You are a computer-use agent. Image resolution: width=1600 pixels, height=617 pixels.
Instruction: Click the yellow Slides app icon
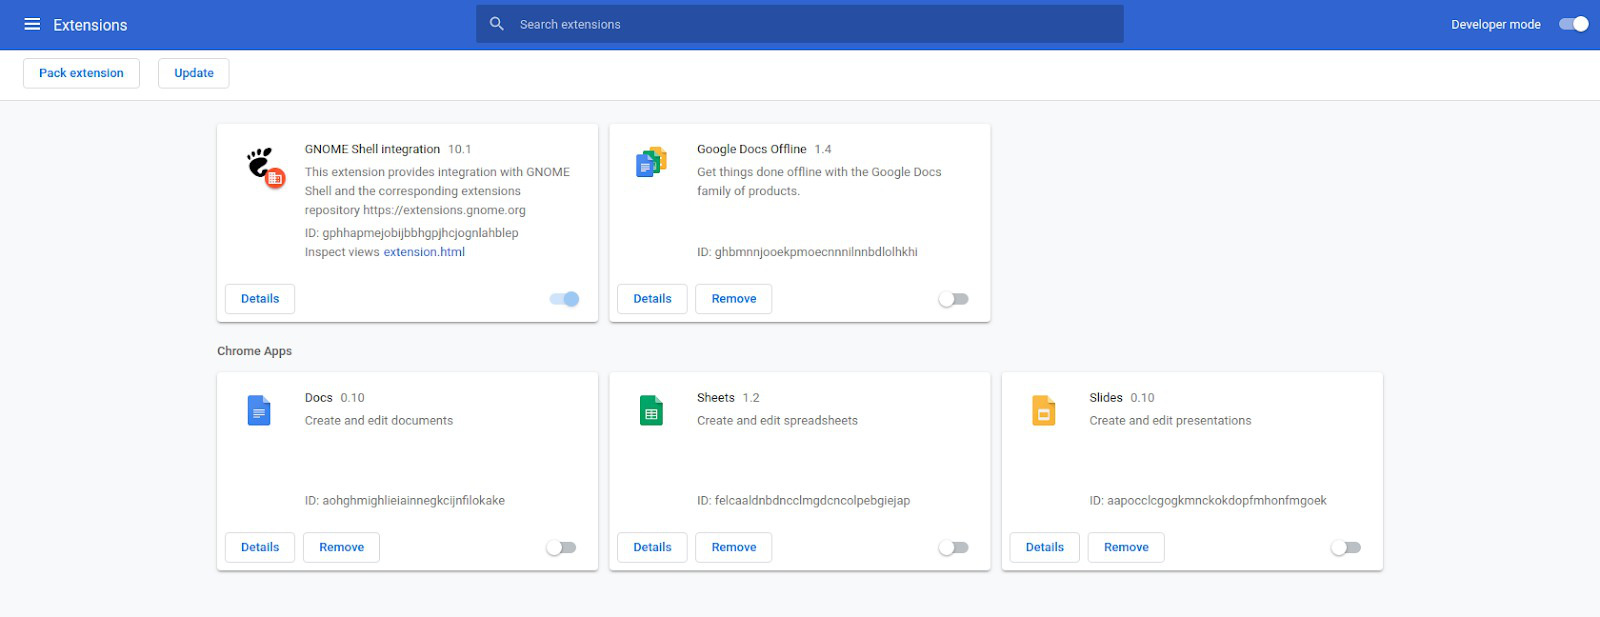1043,410
